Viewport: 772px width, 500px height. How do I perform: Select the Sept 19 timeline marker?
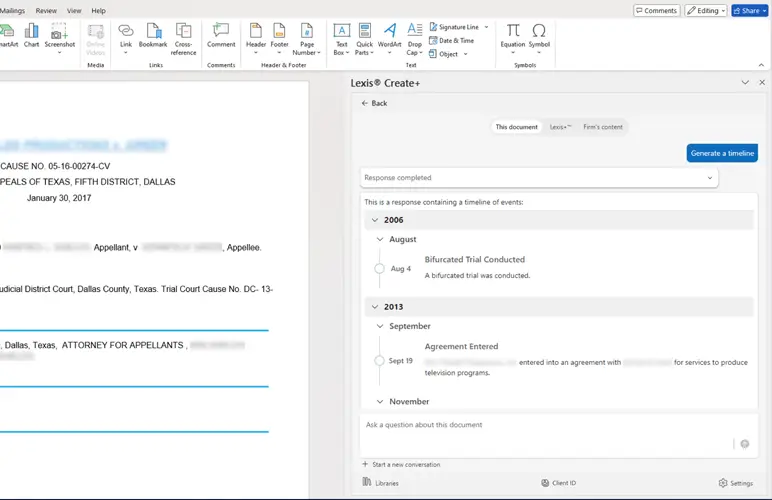pyautogui.click(x=379, y=361)
